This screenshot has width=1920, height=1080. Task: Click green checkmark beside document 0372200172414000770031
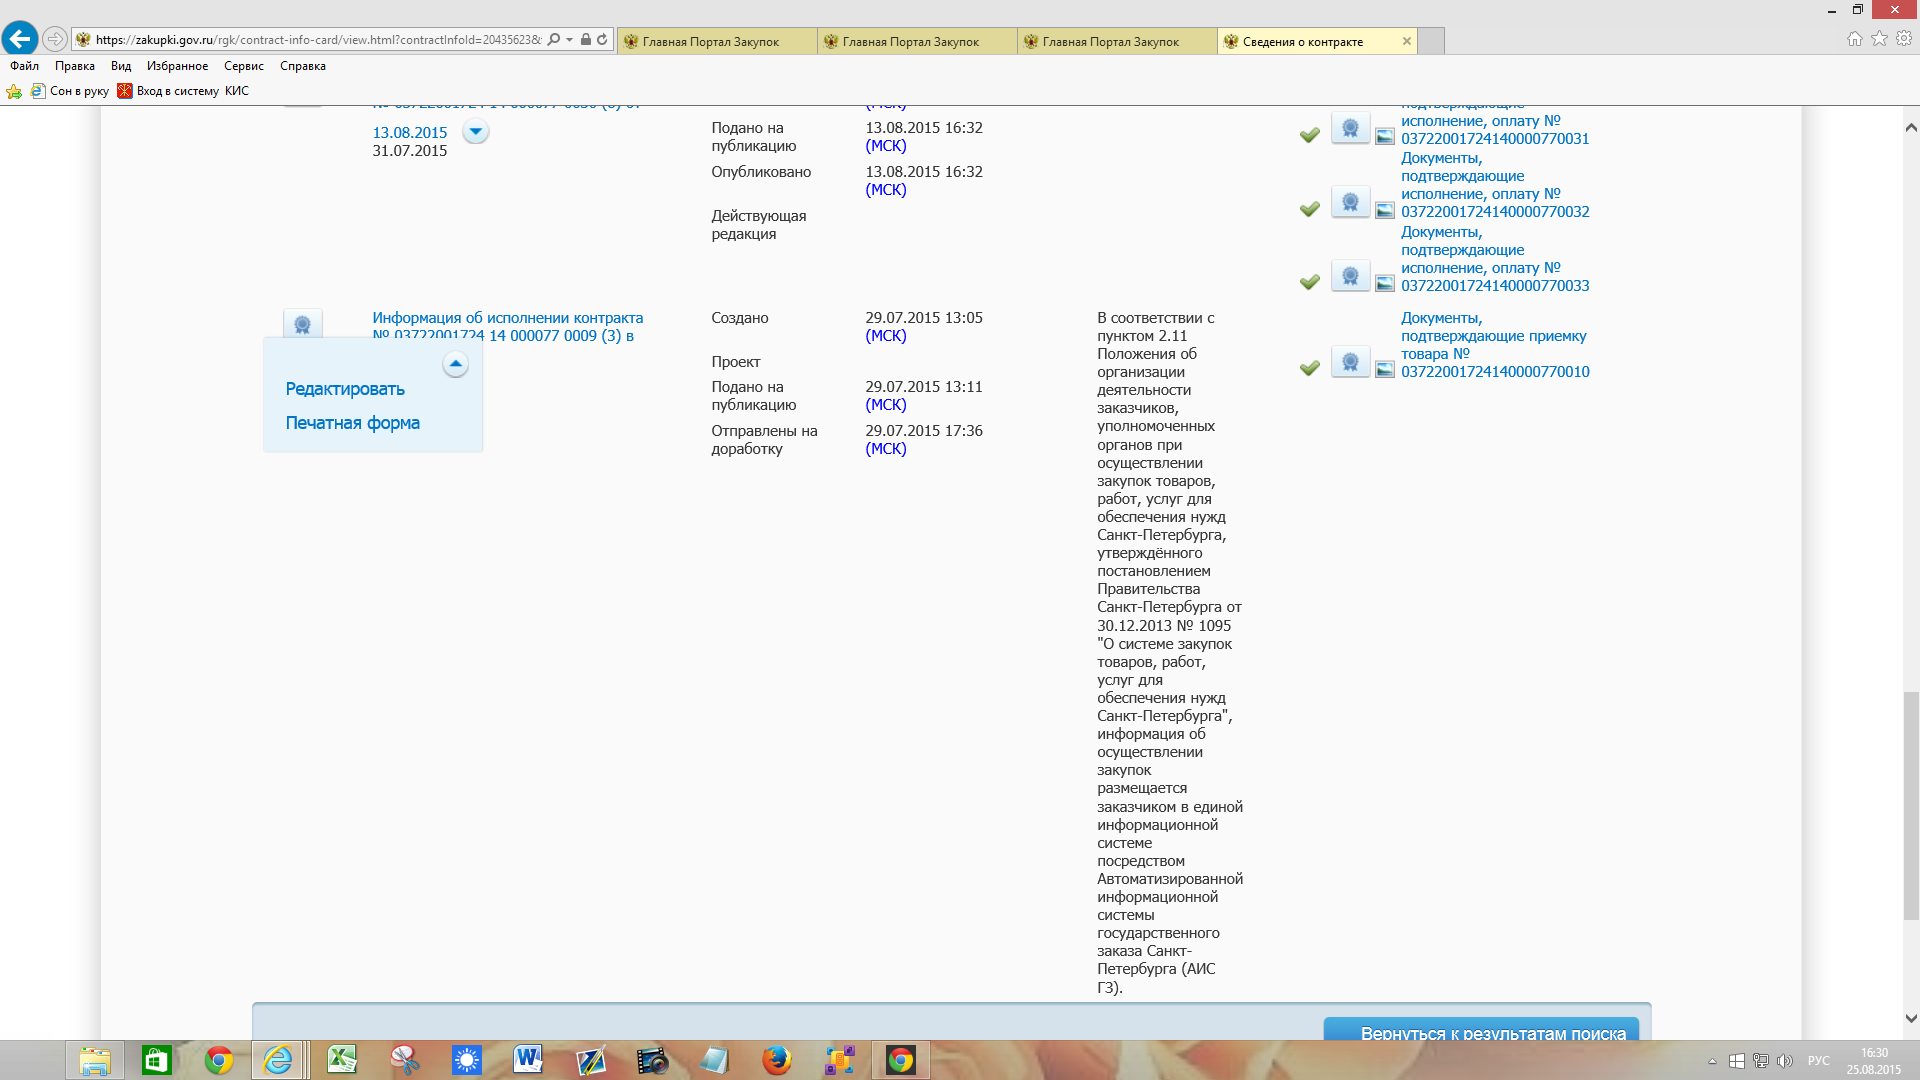(x=1309, y=135)
